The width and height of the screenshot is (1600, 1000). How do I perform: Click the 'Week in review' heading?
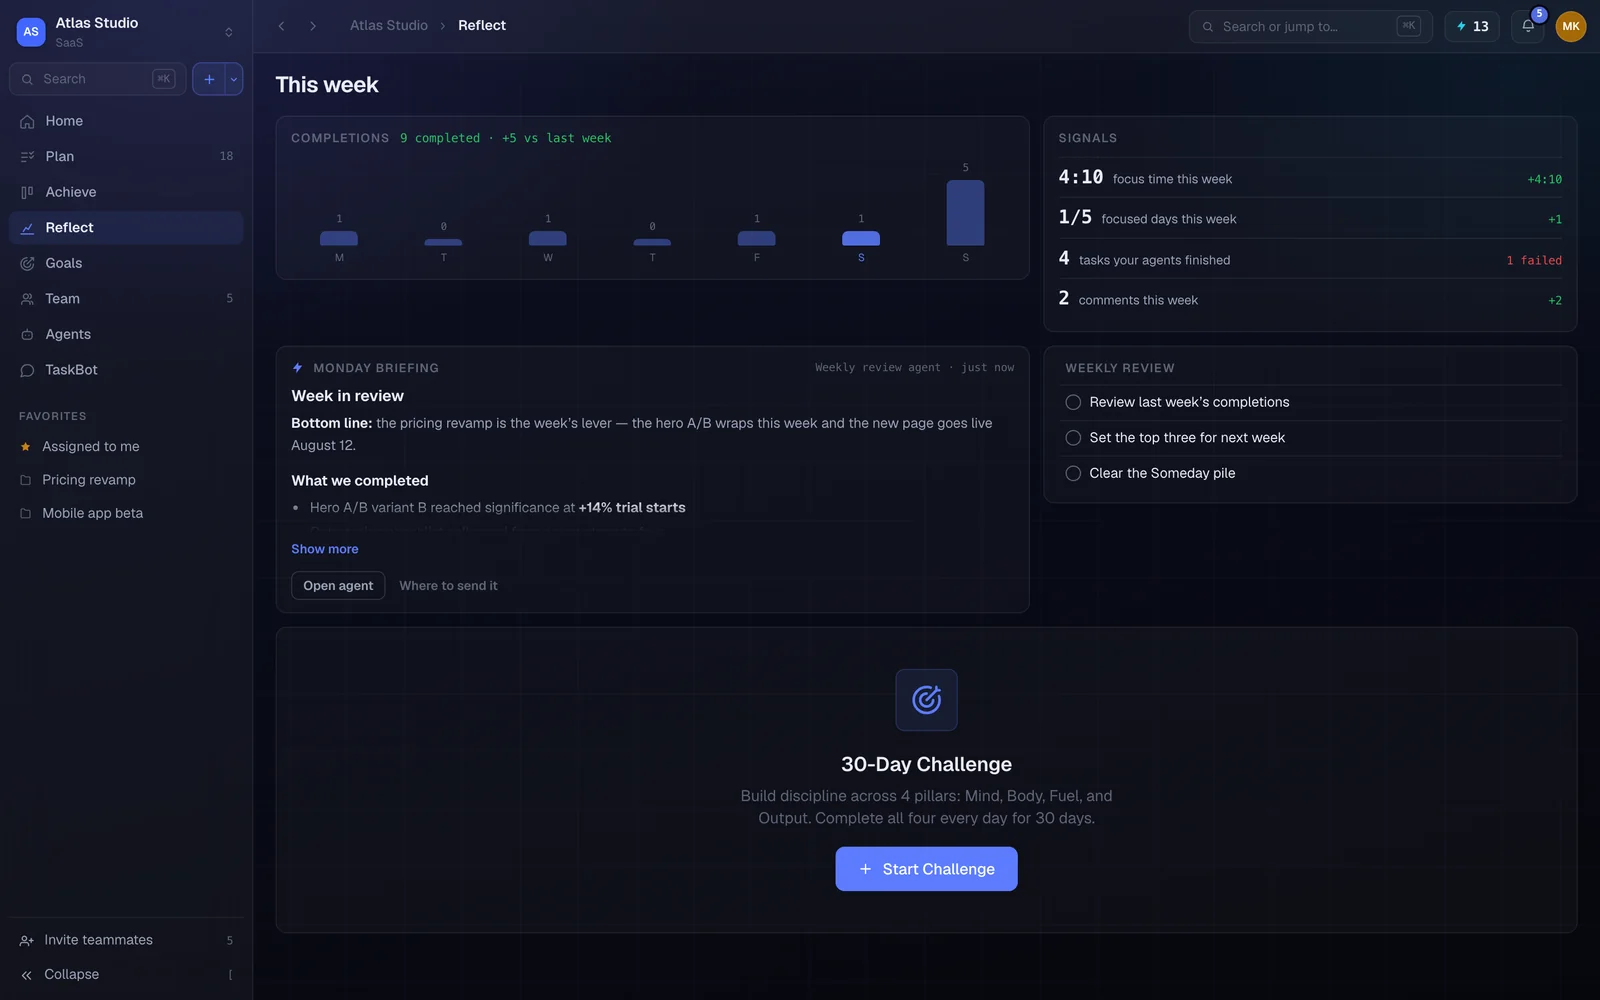(x=348, y=396)
